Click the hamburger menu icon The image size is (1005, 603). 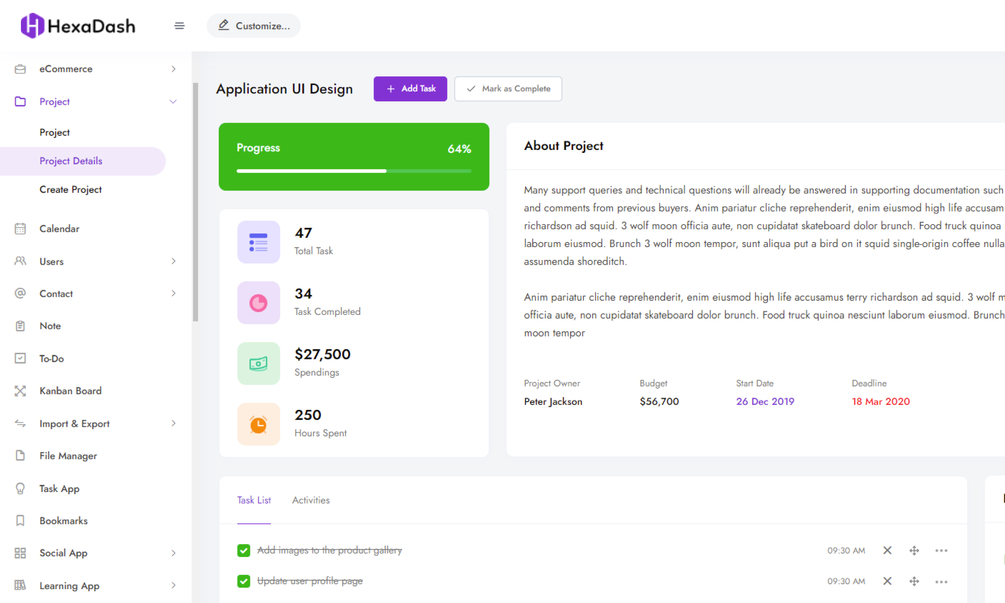point(179,26)
